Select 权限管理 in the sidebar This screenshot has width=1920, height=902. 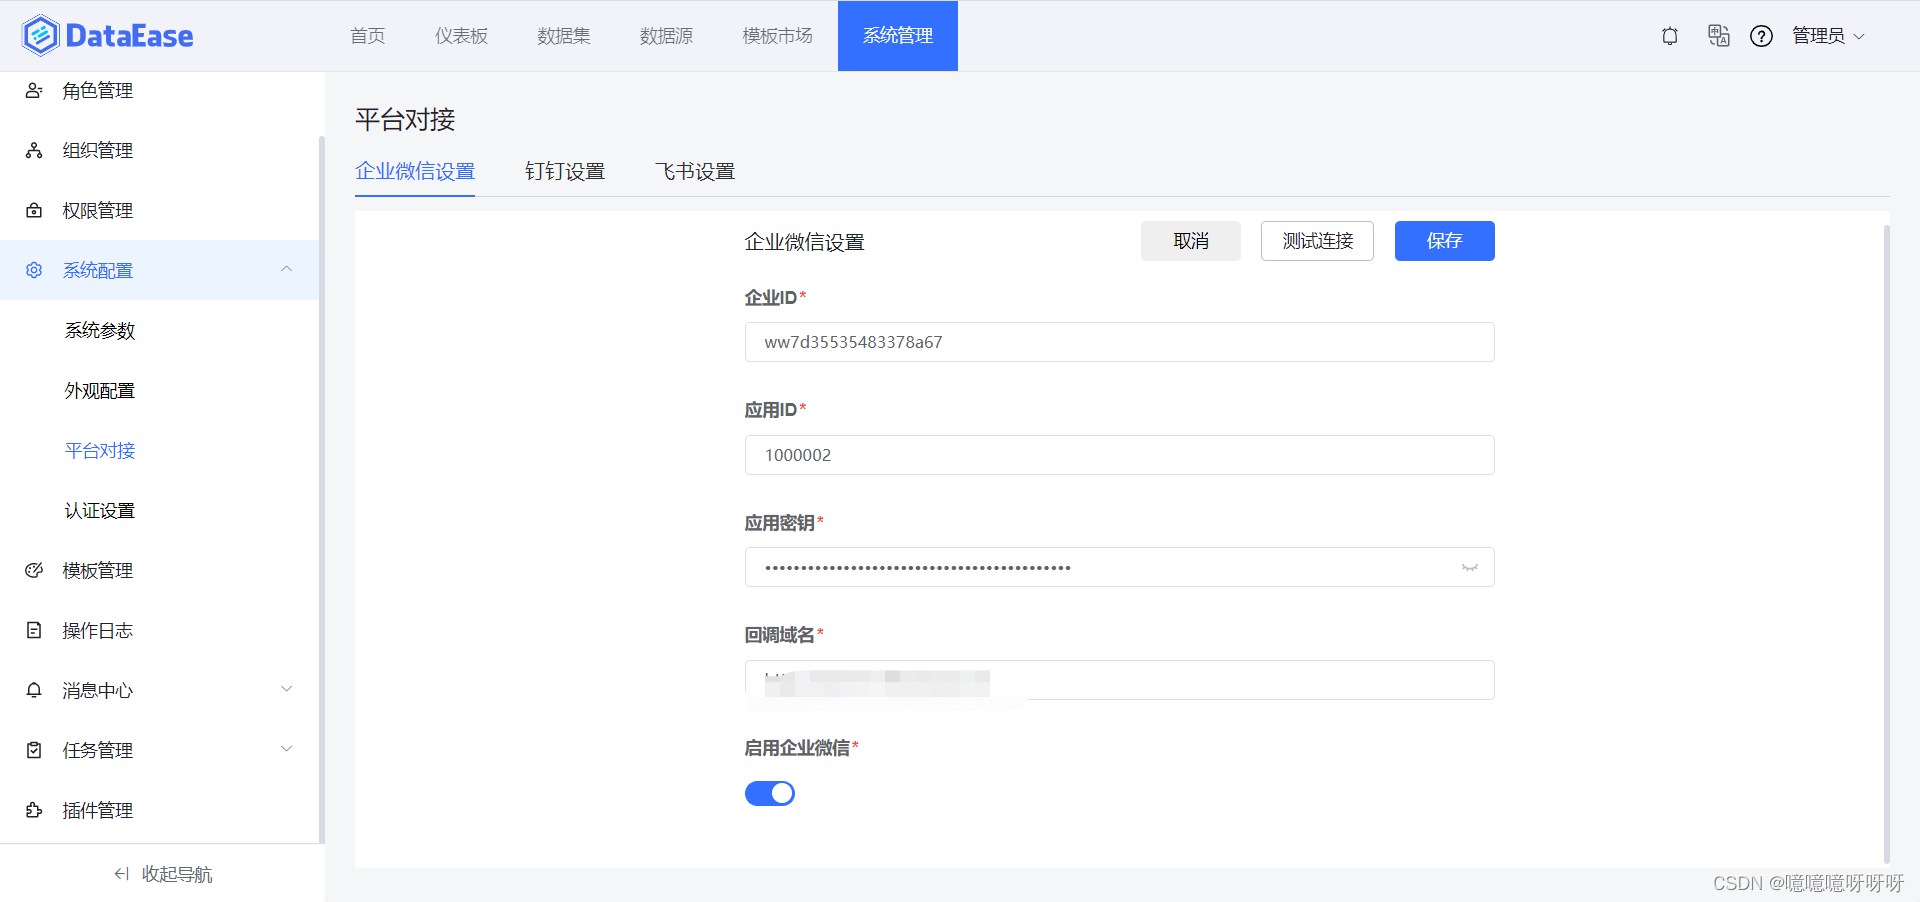point(97,210)
